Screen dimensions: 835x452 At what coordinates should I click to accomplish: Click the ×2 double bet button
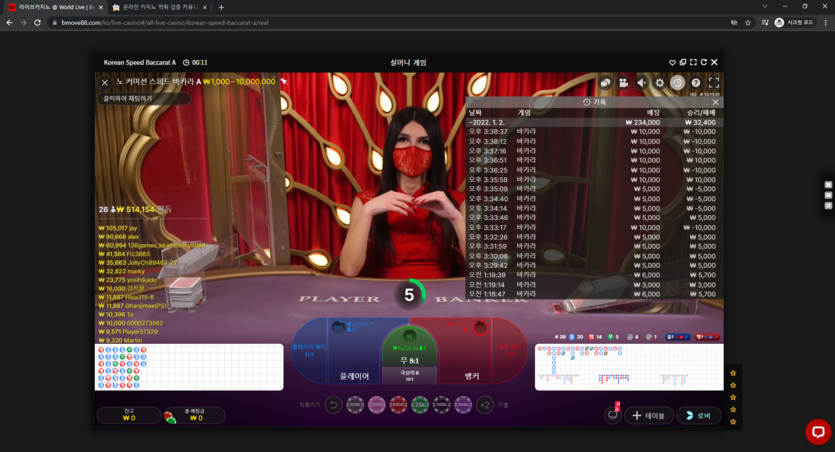coord(485,405)
